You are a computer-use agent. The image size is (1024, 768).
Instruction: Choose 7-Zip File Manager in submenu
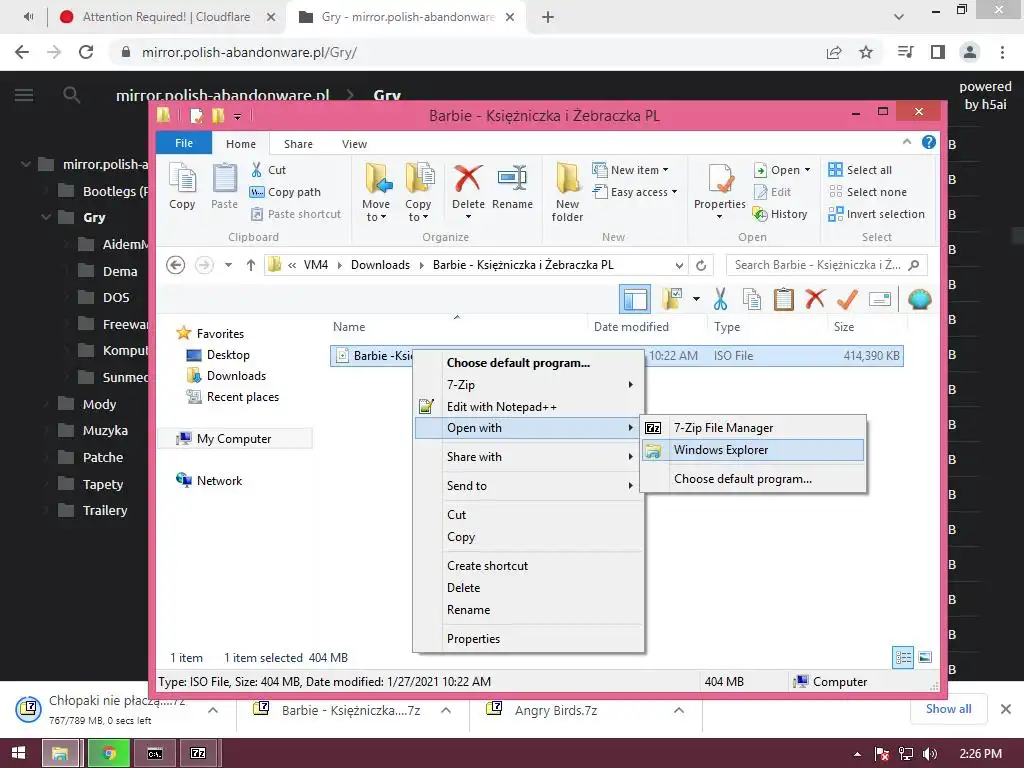click(753, 428)
